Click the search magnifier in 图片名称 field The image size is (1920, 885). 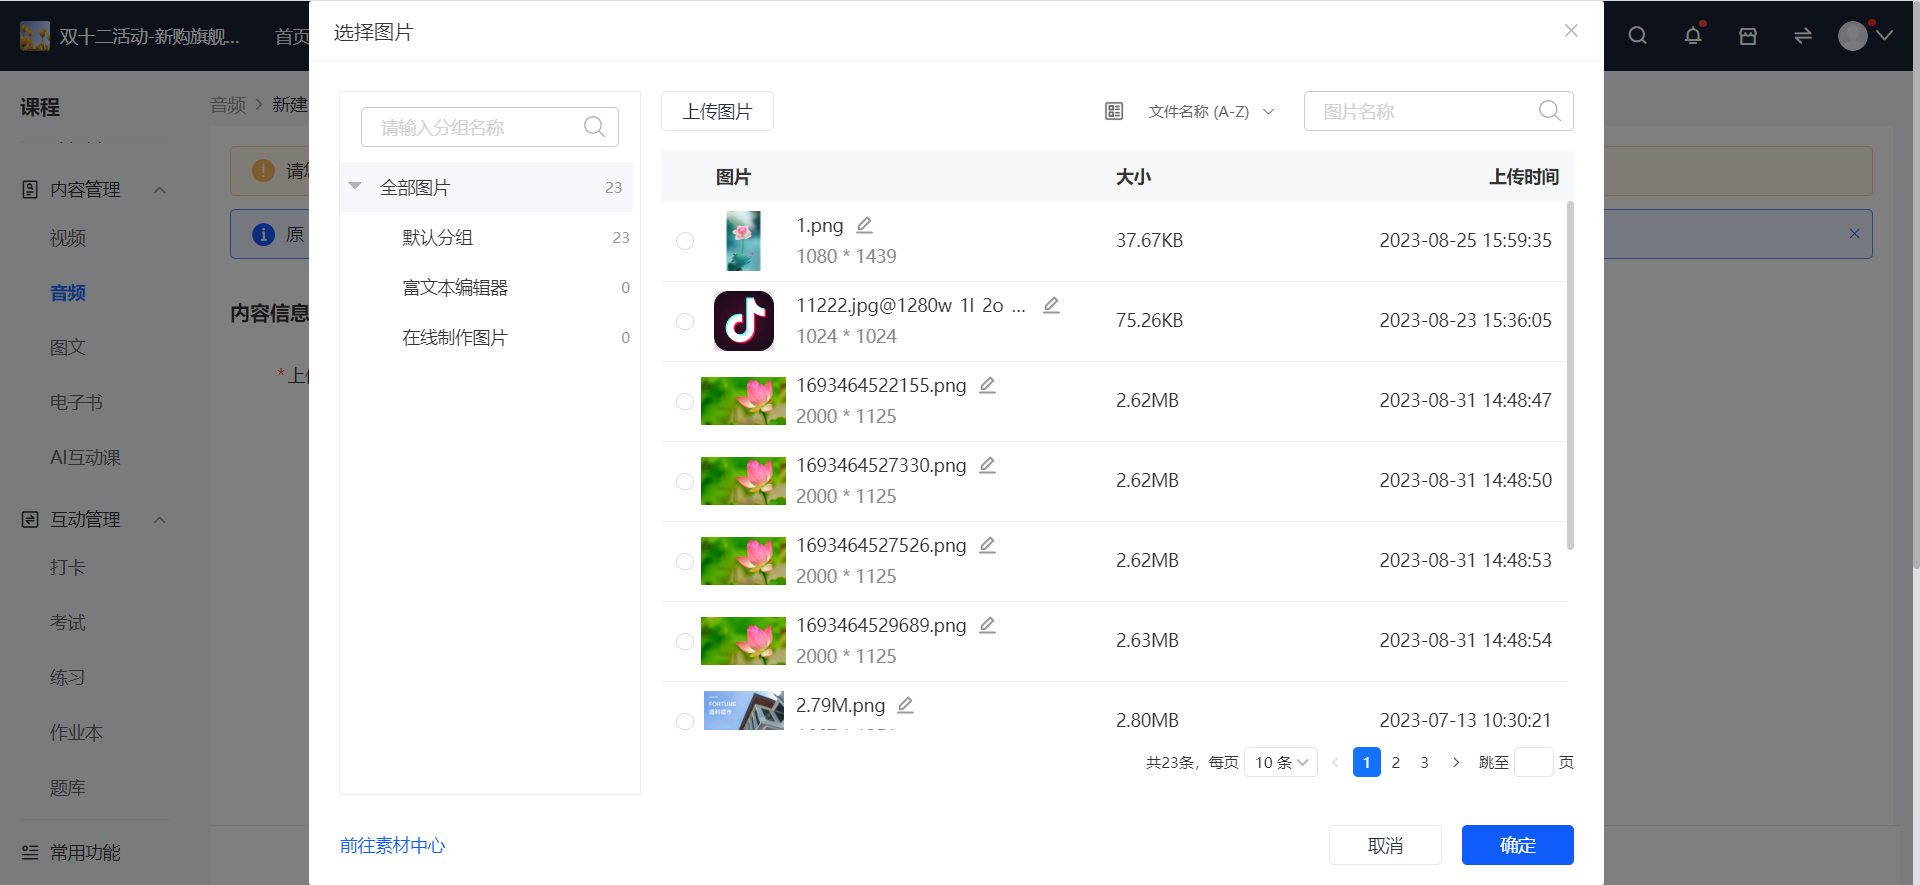1549,111
